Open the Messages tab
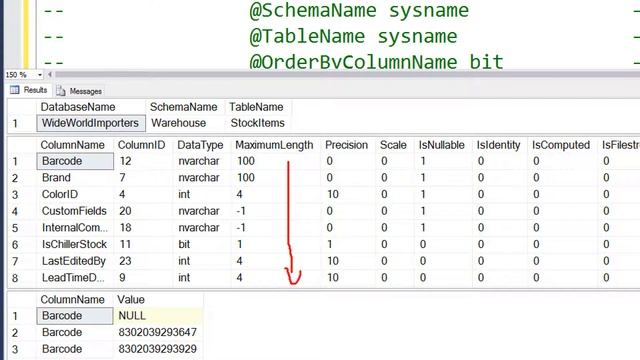Image resolution: width=640 pixels, height=360 pixels. point(79,91)
